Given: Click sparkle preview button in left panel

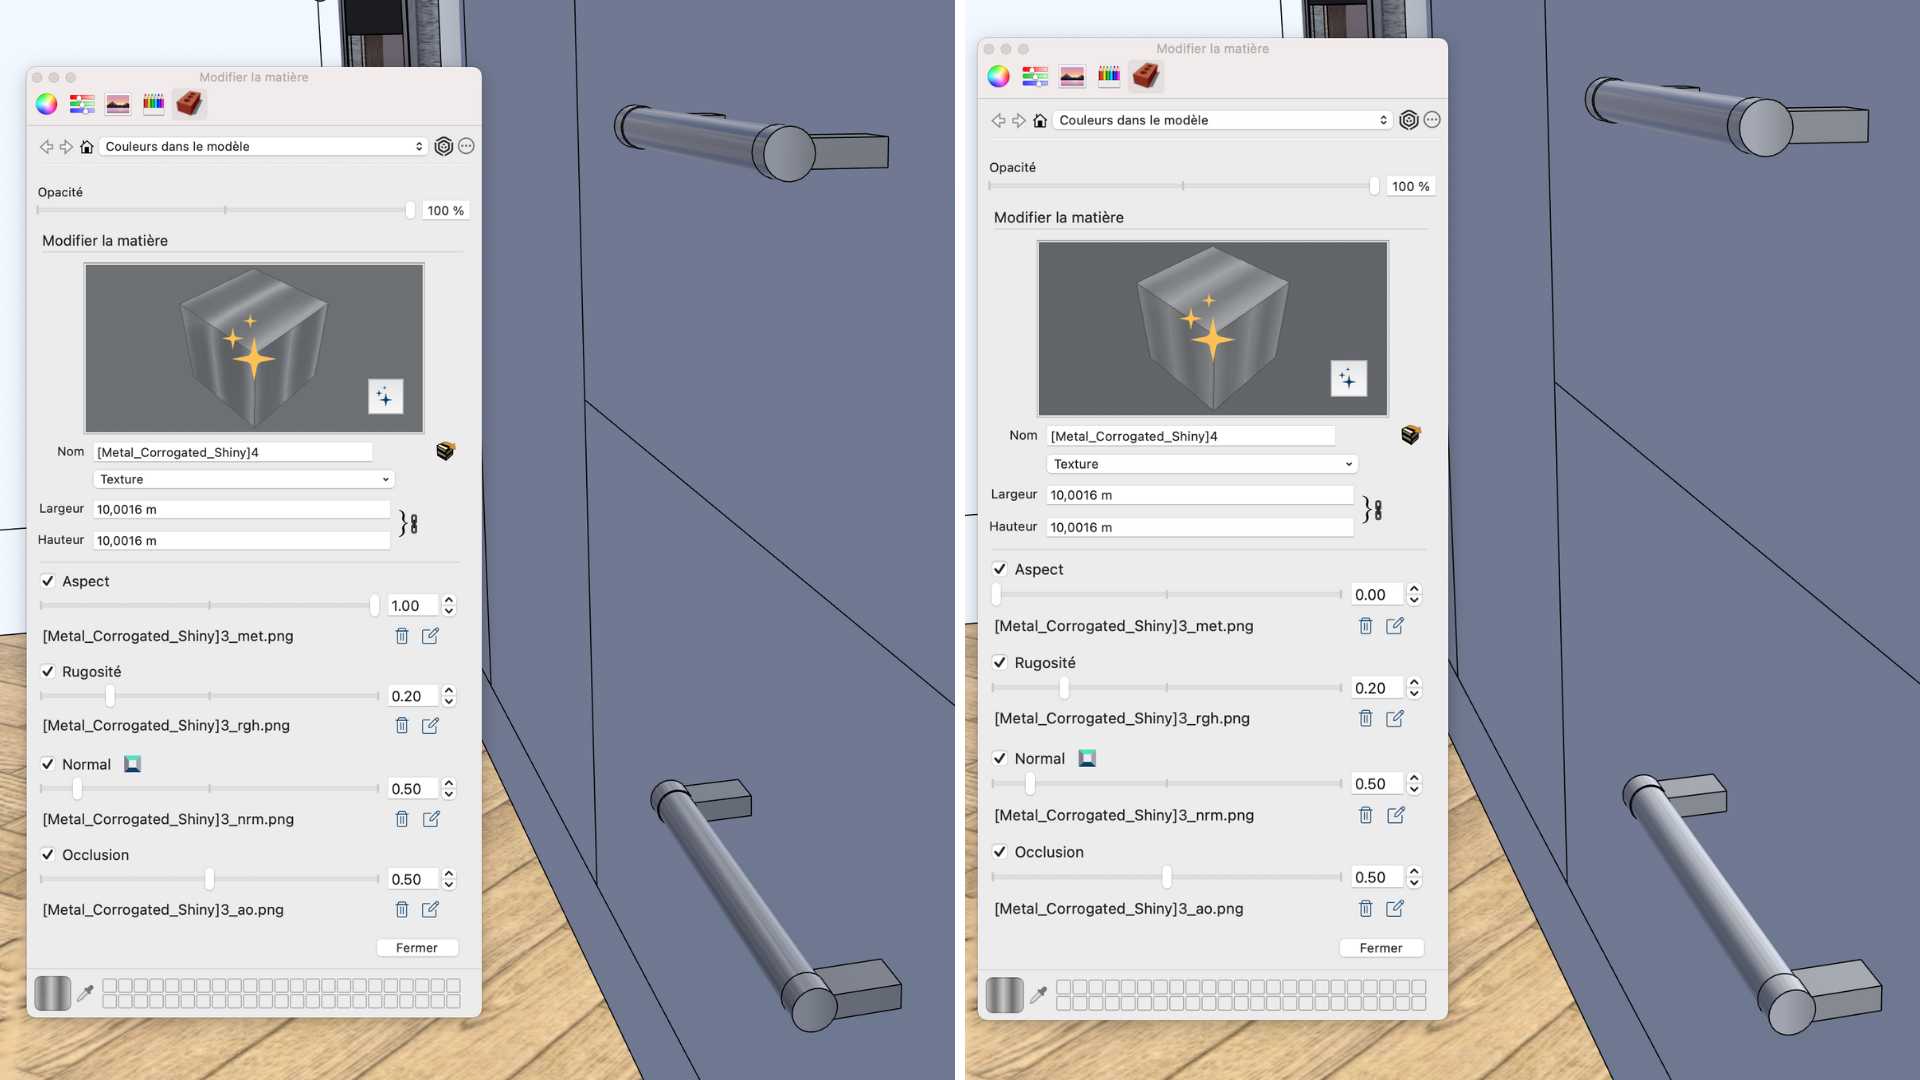Looking at the screenshot, I should (385, 397).
